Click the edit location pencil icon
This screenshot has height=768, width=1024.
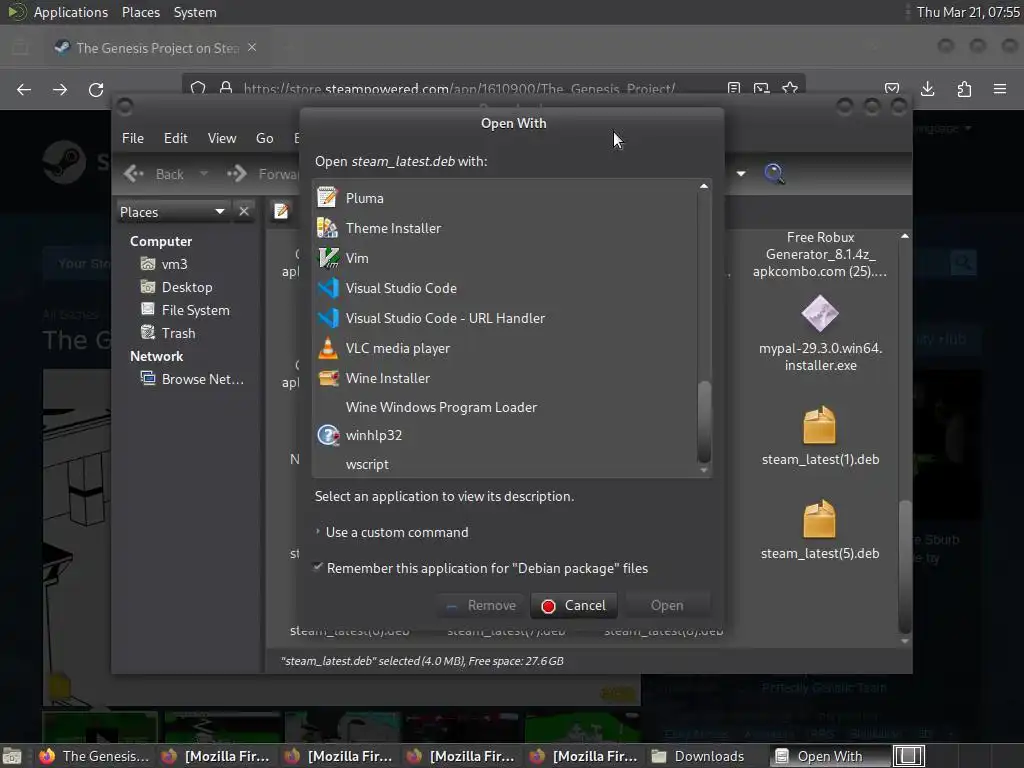coord(281,212)
